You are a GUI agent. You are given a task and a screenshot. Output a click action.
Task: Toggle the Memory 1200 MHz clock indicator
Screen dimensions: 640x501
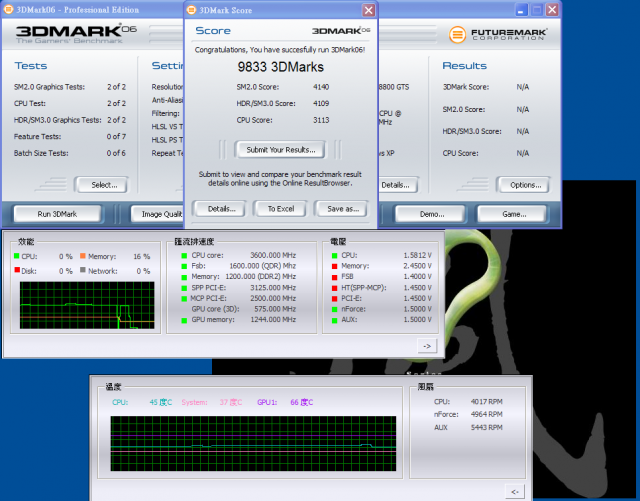pos(184,277)
